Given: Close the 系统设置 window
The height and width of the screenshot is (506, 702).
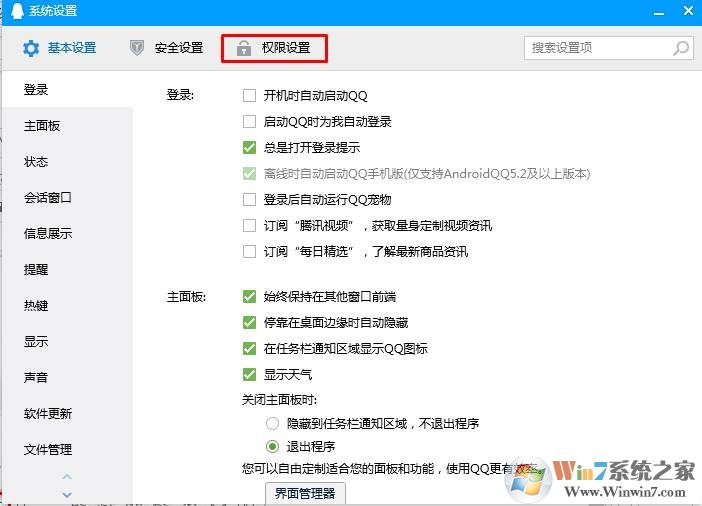Looking at the screenshot, I should click(x=689, y=10).
